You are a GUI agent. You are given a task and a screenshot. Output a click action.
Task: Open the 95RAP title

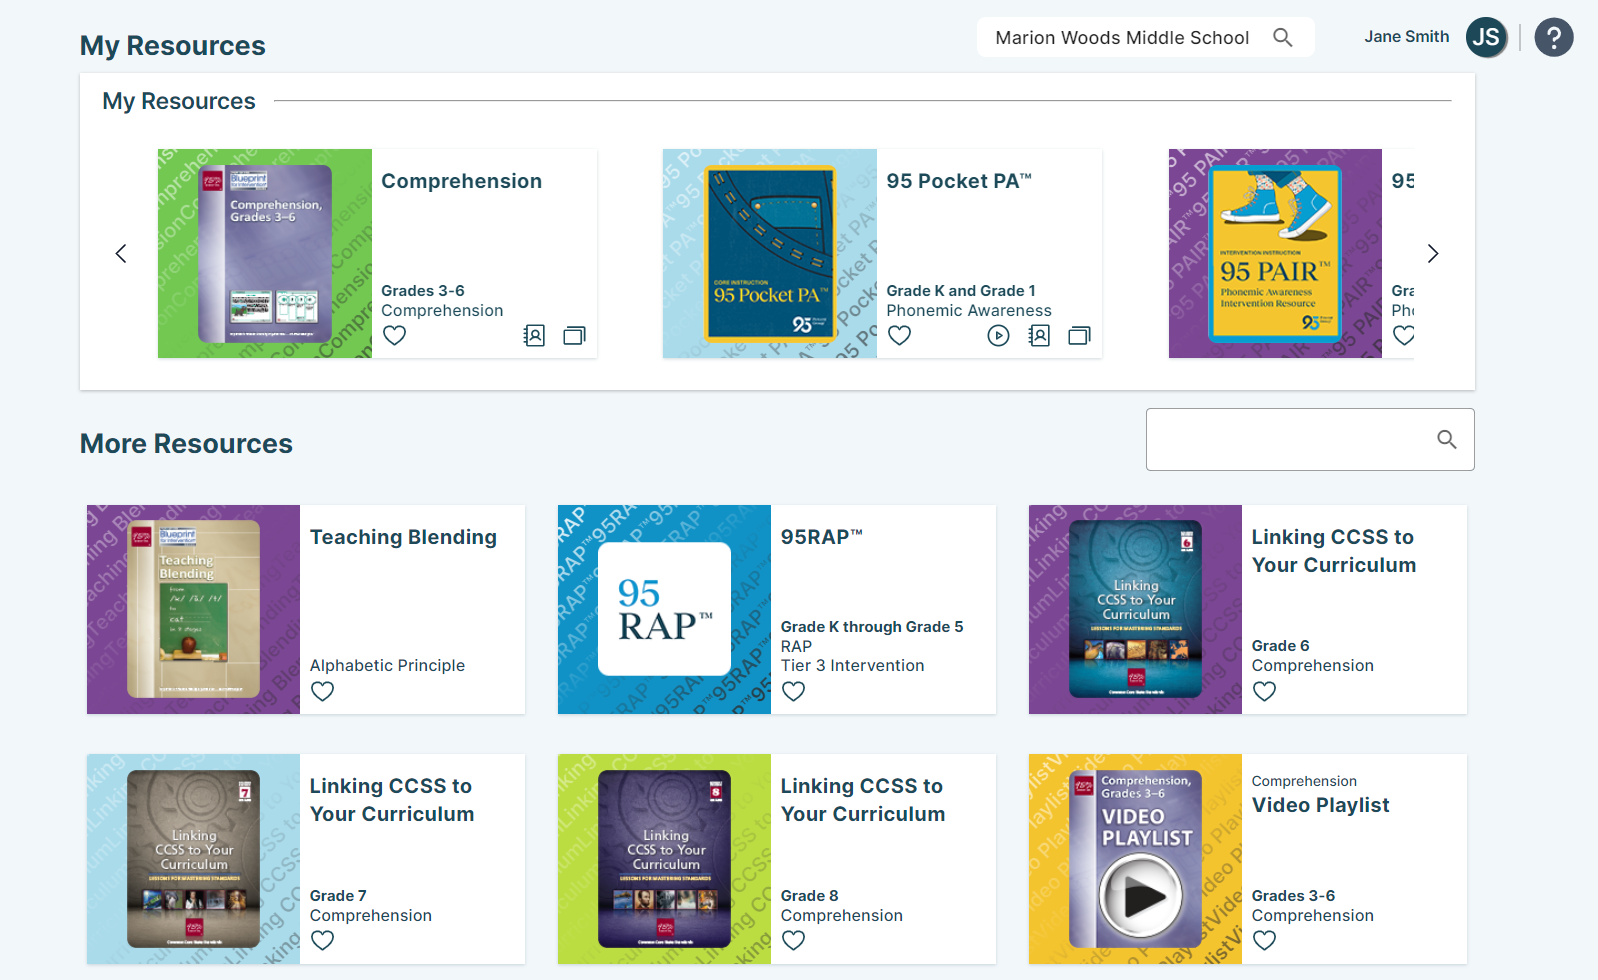point(822,537)
